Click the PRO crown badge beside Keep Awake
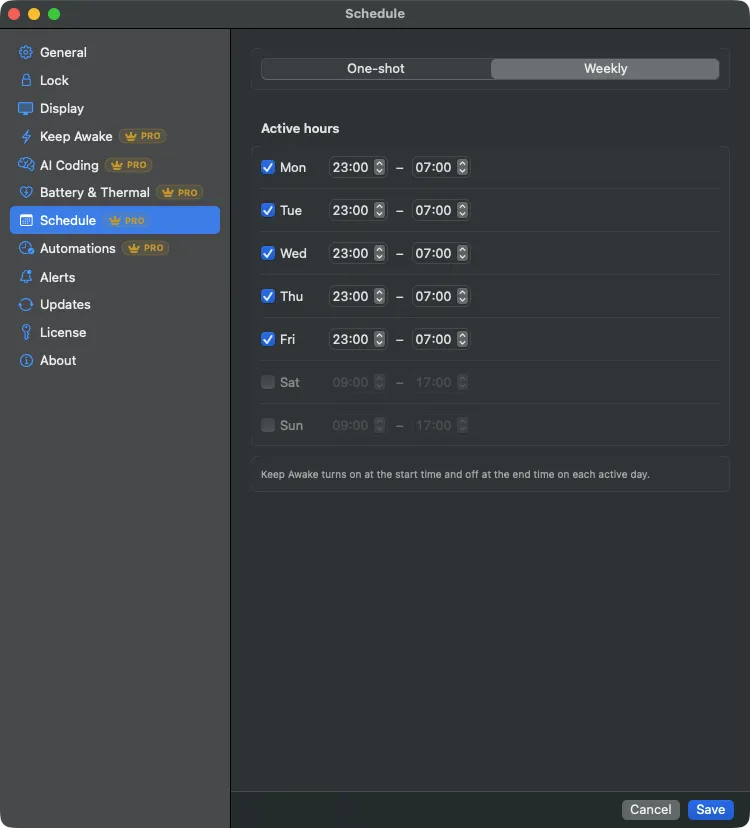The width and height of the screenshot is (750, 828). 143,136
